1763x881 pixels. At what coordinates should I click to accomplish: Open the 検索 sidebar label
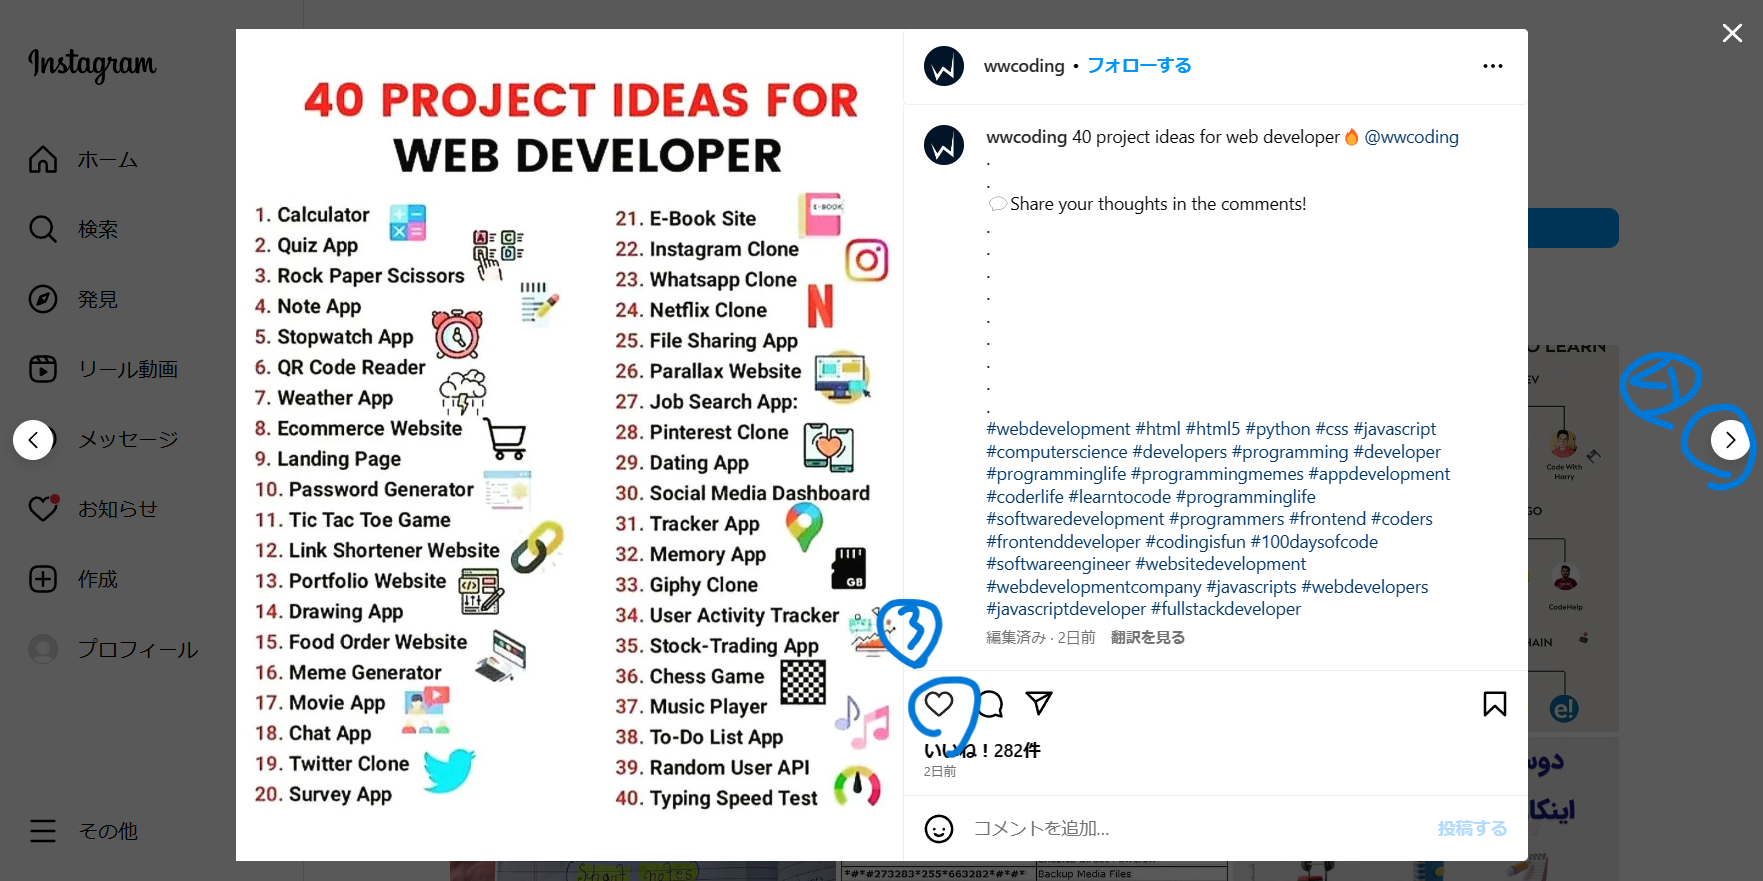[98, 230]
